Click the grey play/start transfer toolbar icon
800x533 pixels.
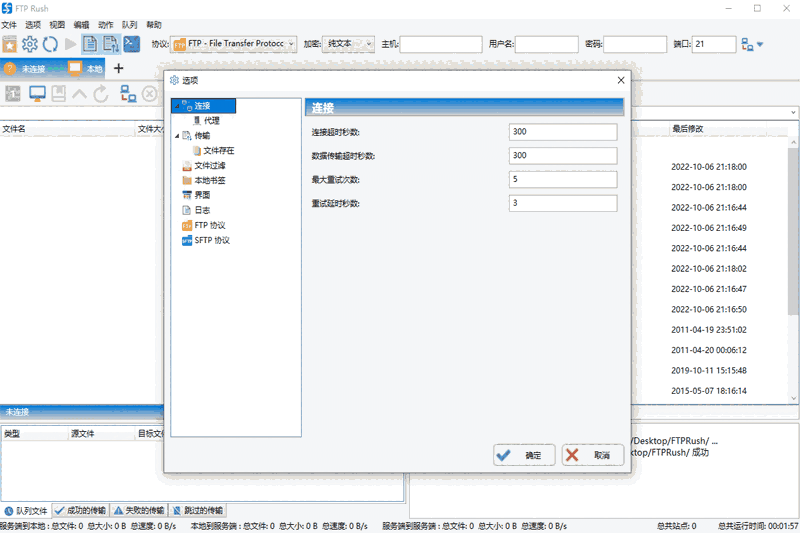click(x=70, y=44)
